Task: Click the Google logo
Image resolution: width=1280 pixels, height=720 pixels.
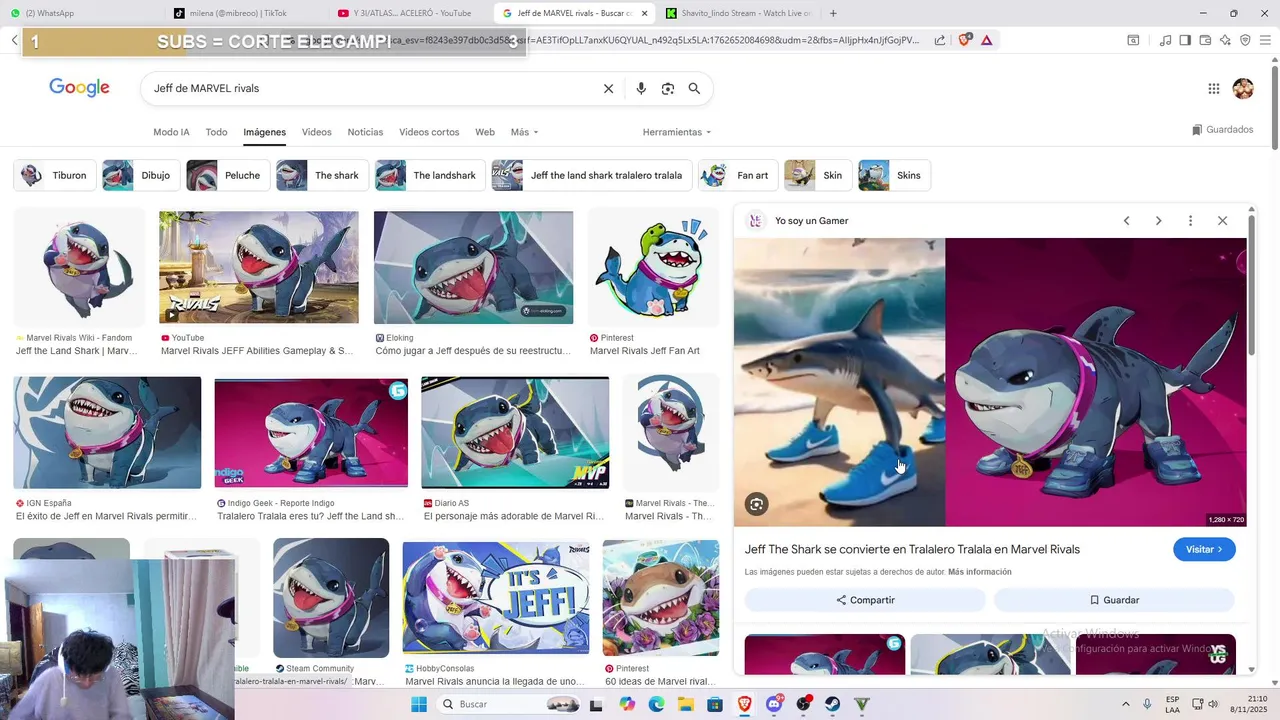Action: (79, 88)
